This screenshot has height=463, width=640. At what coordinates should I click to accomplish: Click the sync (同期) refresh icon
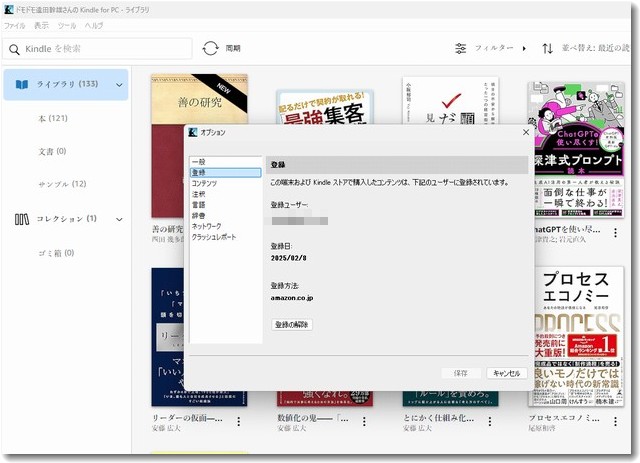click(210, 48)
